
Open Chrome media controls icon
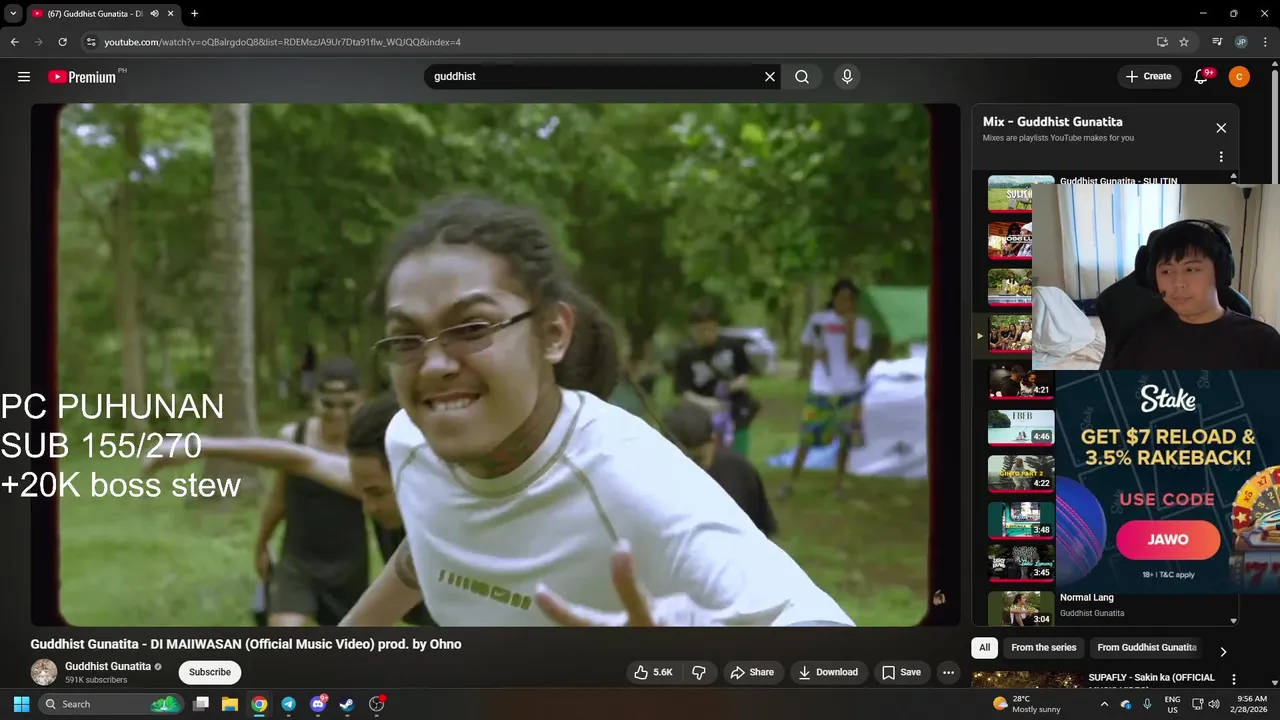pyautogui.click(x=1217, y=42)
